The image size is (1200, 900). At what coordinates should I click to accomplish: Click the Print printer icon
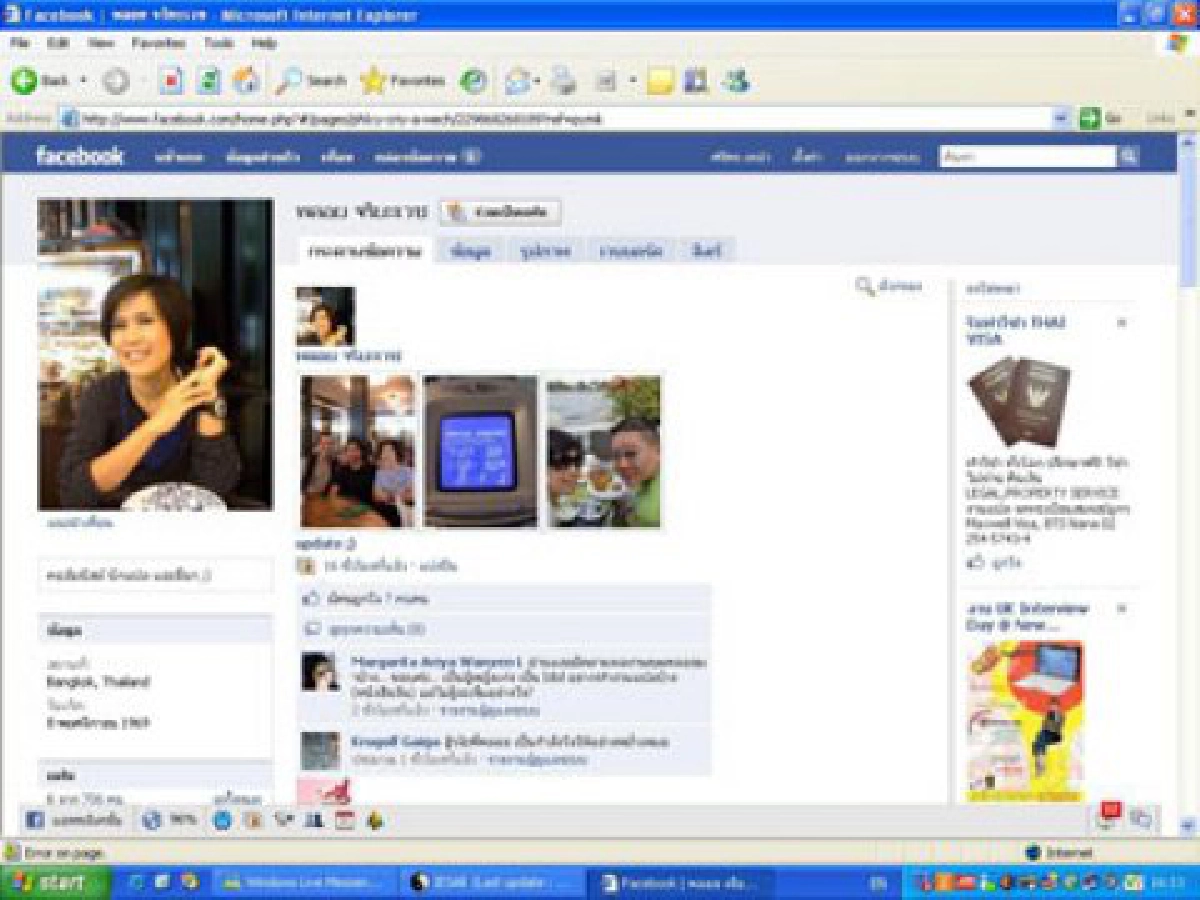point(564,81)
